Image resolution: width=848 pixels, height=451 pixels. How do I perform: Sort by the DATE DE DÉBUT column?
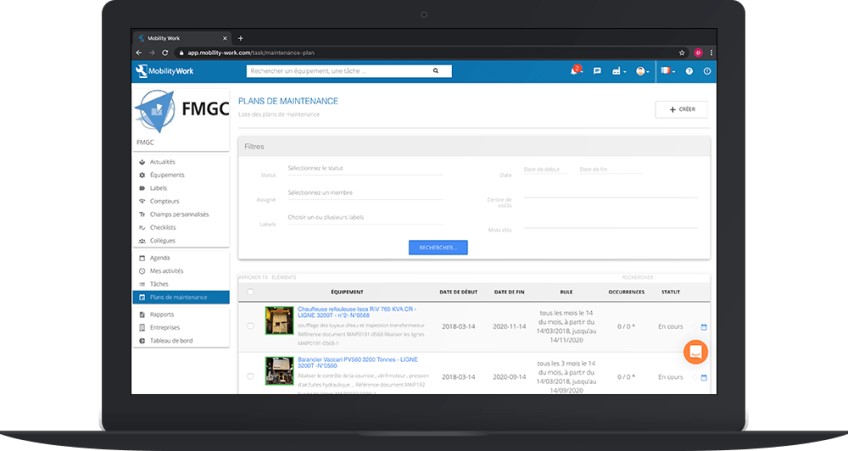click(458, 292)
